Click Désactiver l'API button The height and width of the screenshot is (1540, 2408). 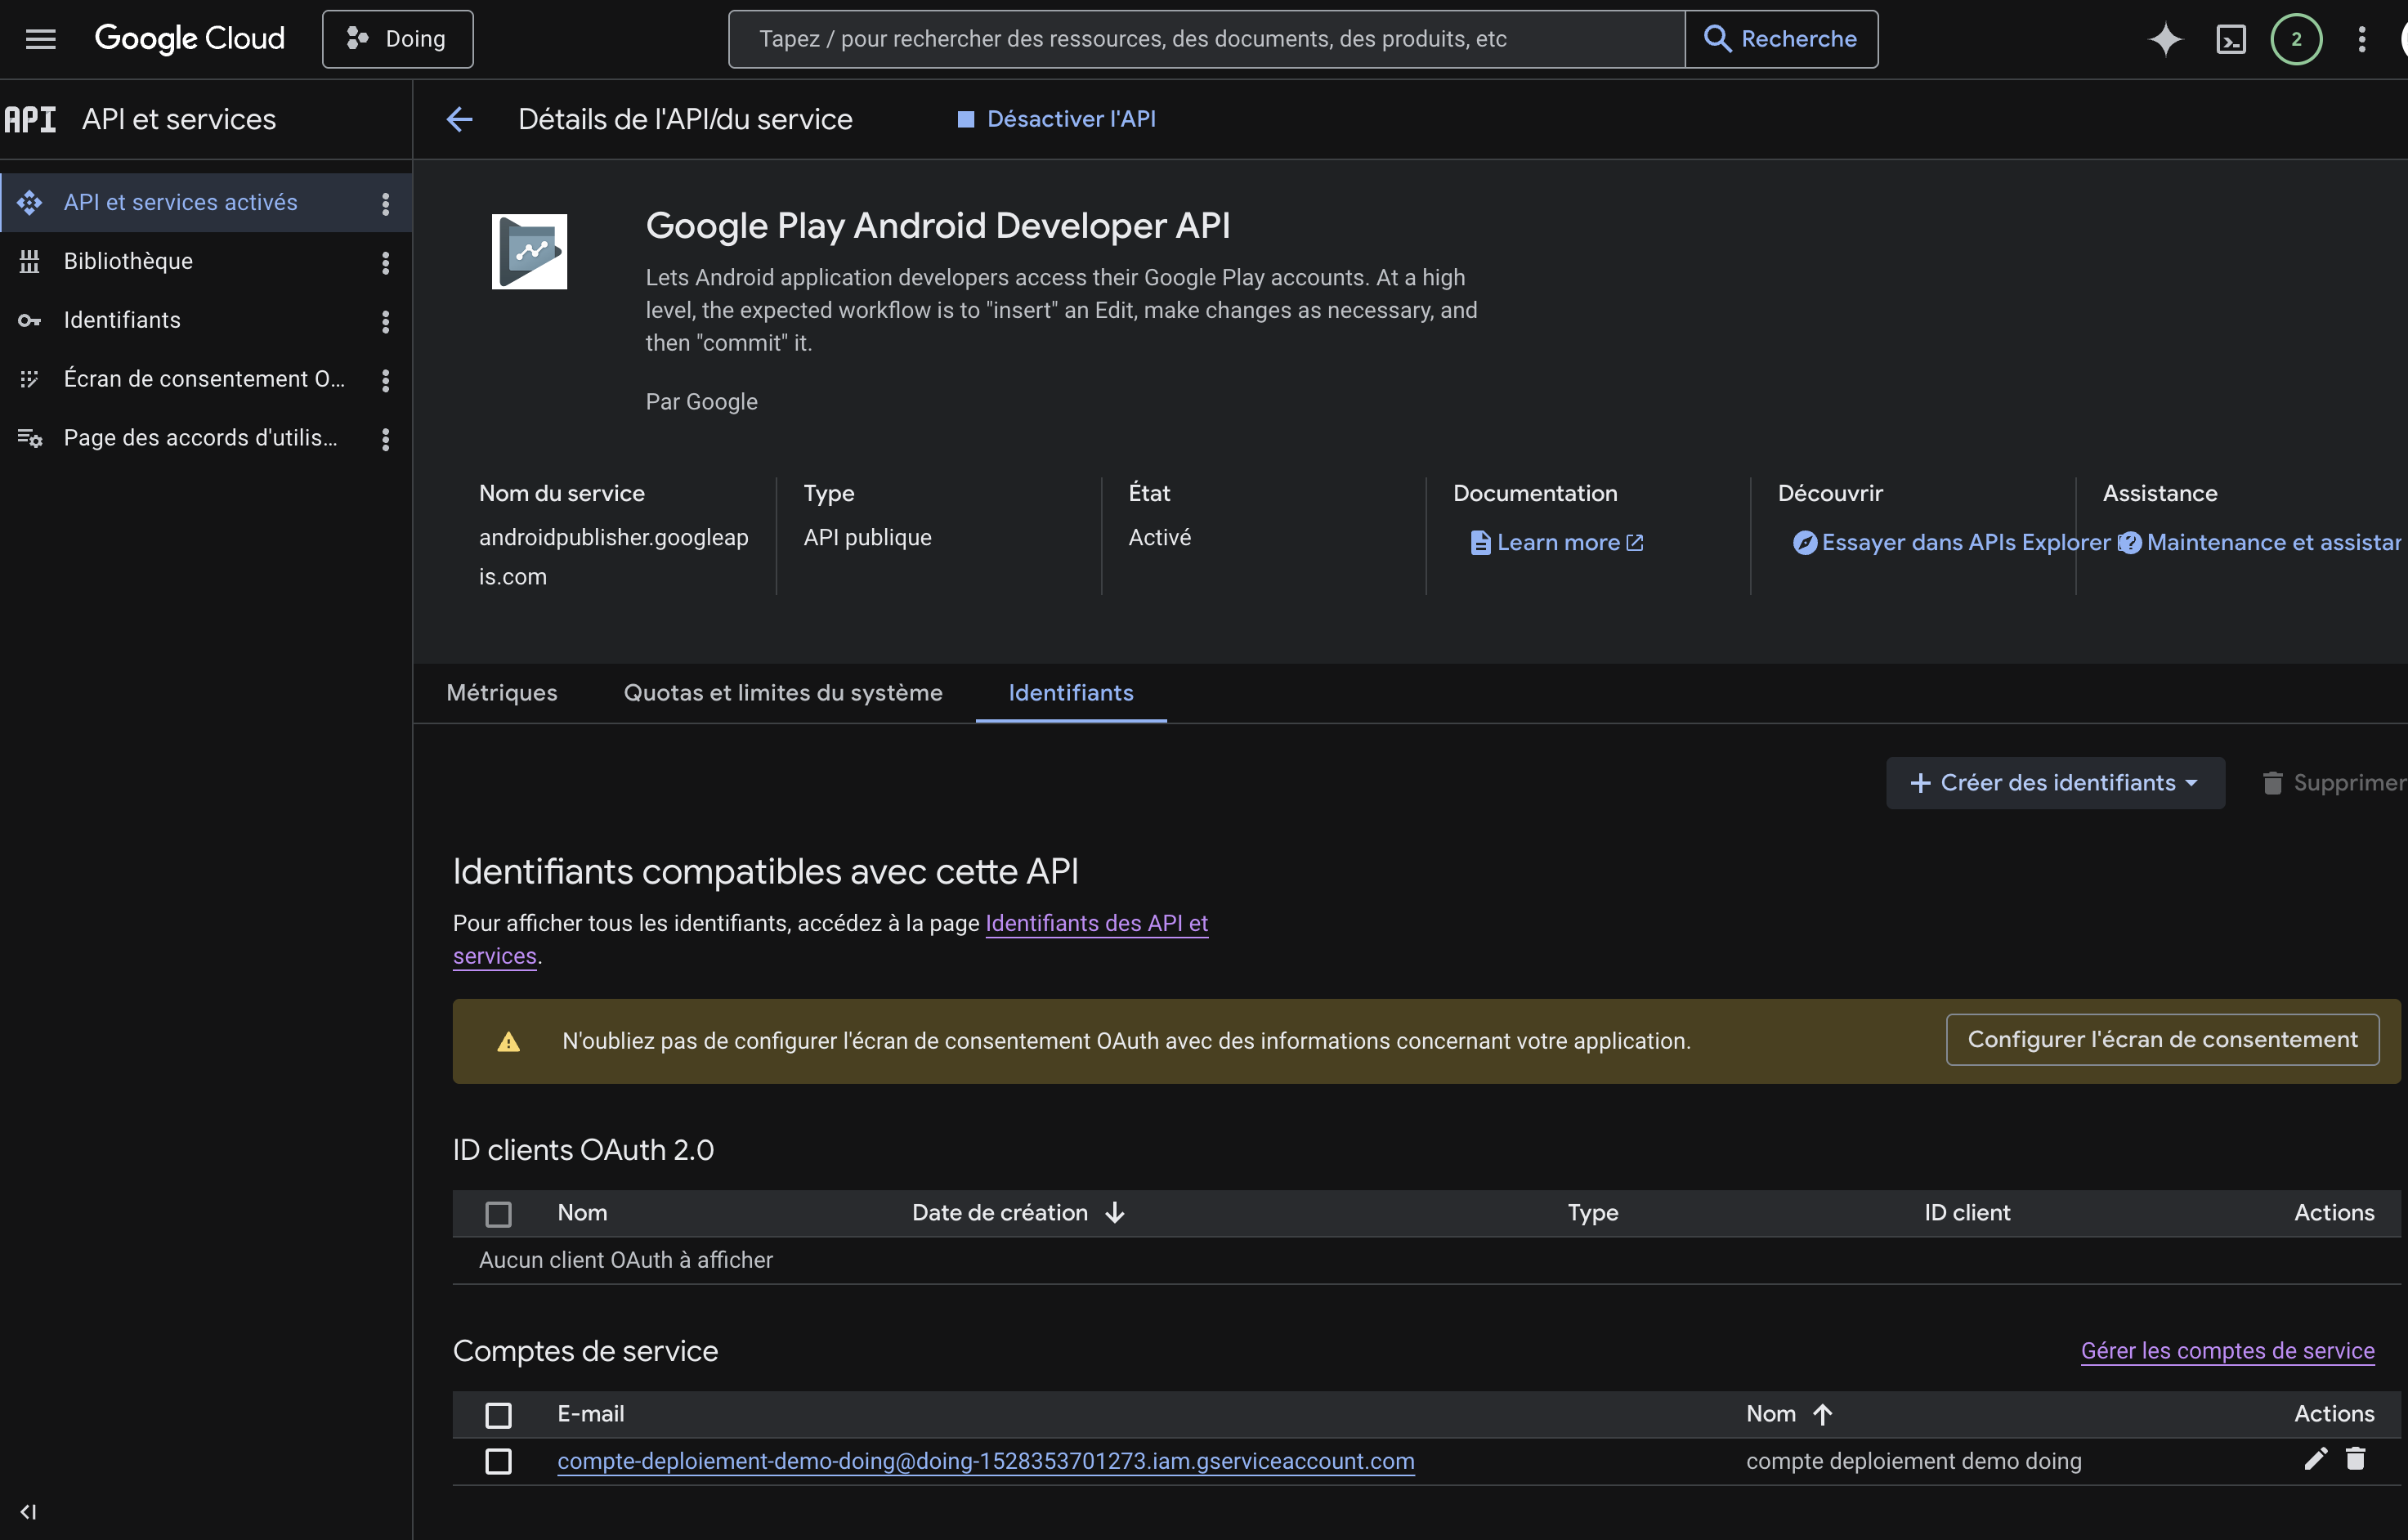coord(1056,119)
